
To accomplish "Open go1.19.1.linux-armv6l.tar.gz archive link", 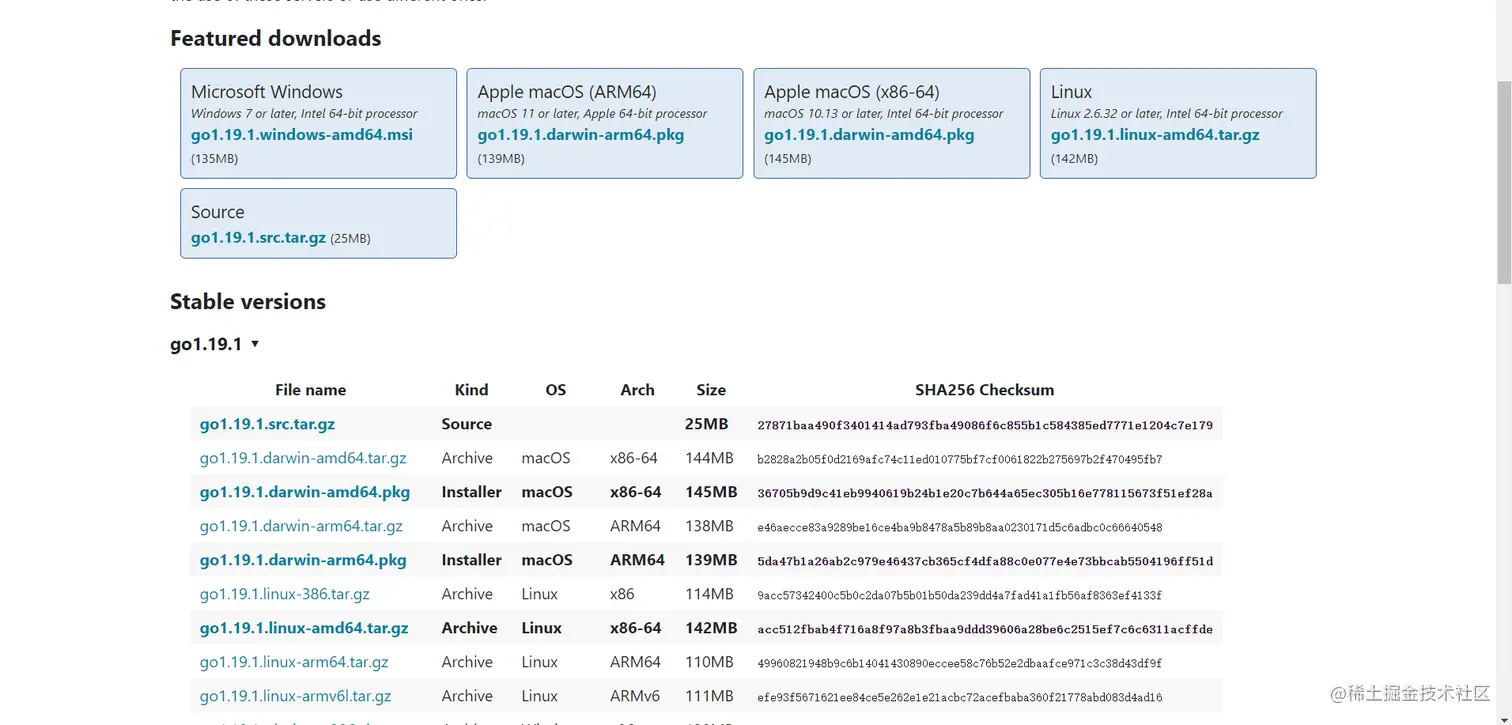I will point(296,696).
